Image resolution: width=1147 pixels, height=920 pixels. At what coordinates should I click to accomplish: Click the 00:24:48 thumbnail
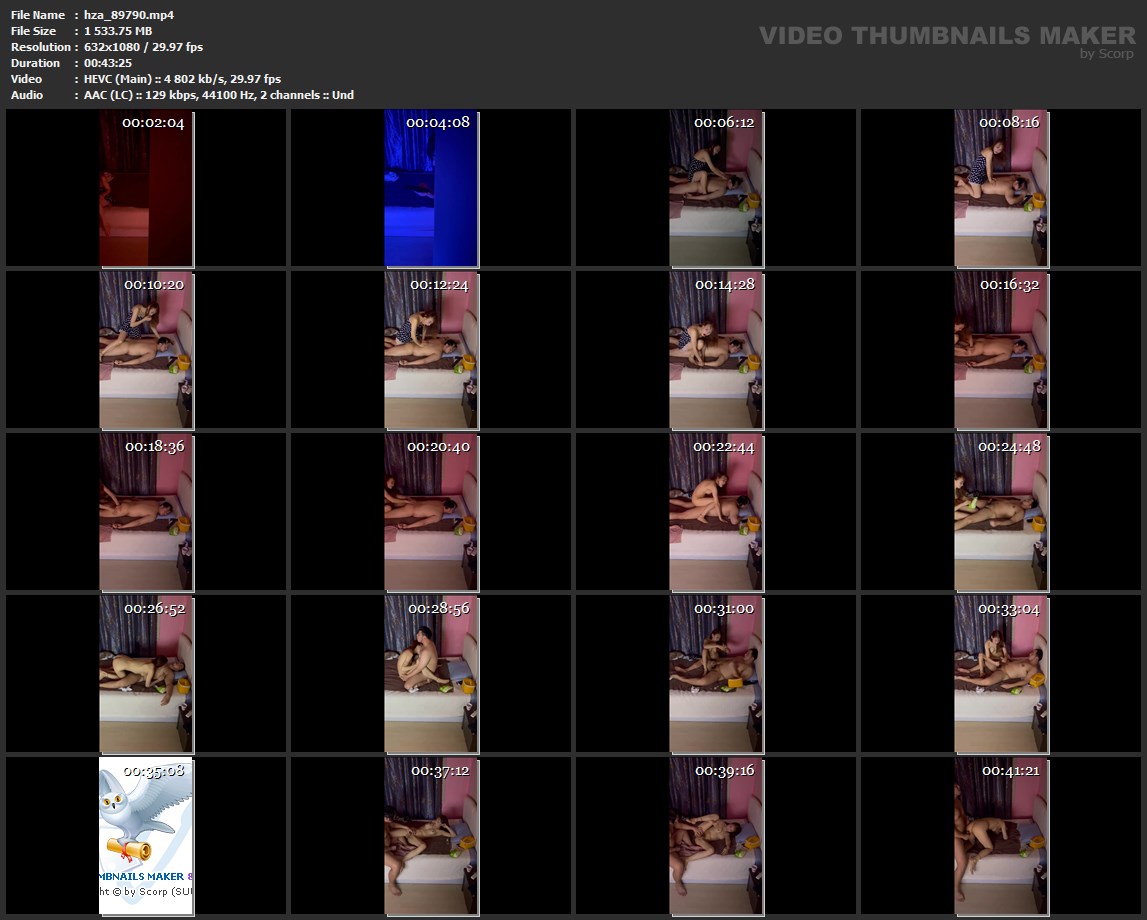point(1001,512)
